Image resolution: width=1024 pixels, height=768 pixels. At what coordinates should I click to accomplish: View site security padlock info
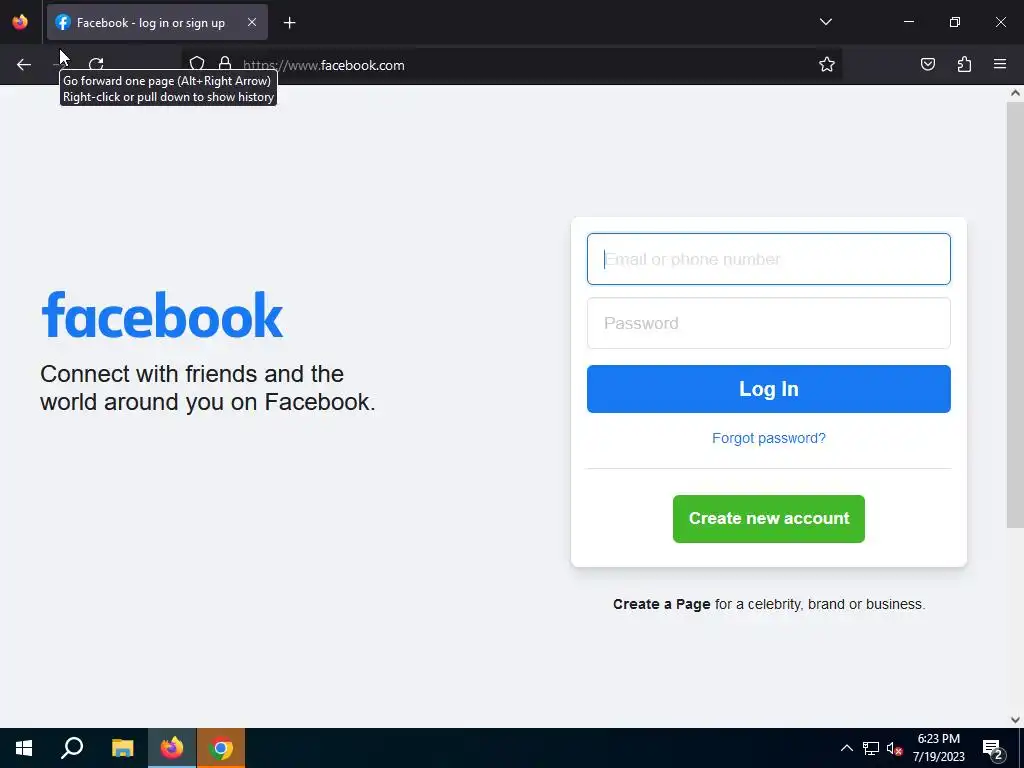[225, 64]
